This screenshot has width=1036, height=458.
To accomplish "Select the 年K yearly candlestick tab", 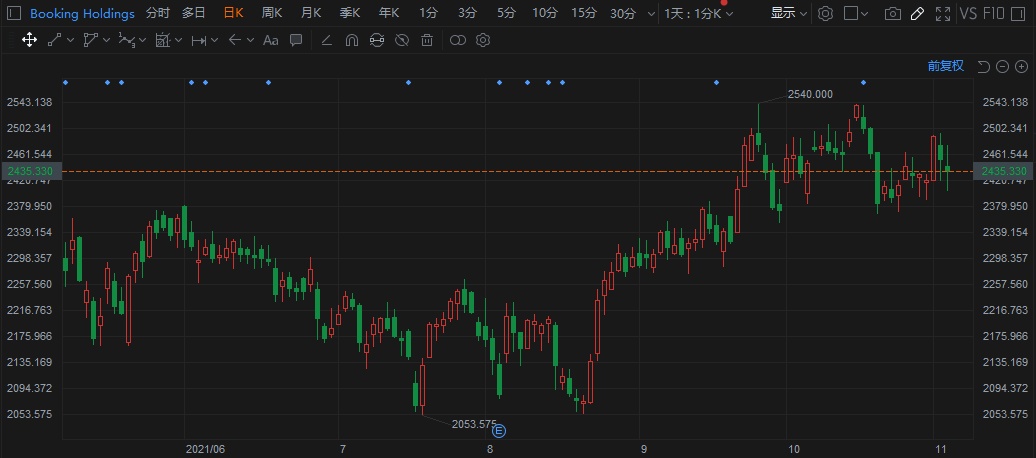I will pos(388,13).
